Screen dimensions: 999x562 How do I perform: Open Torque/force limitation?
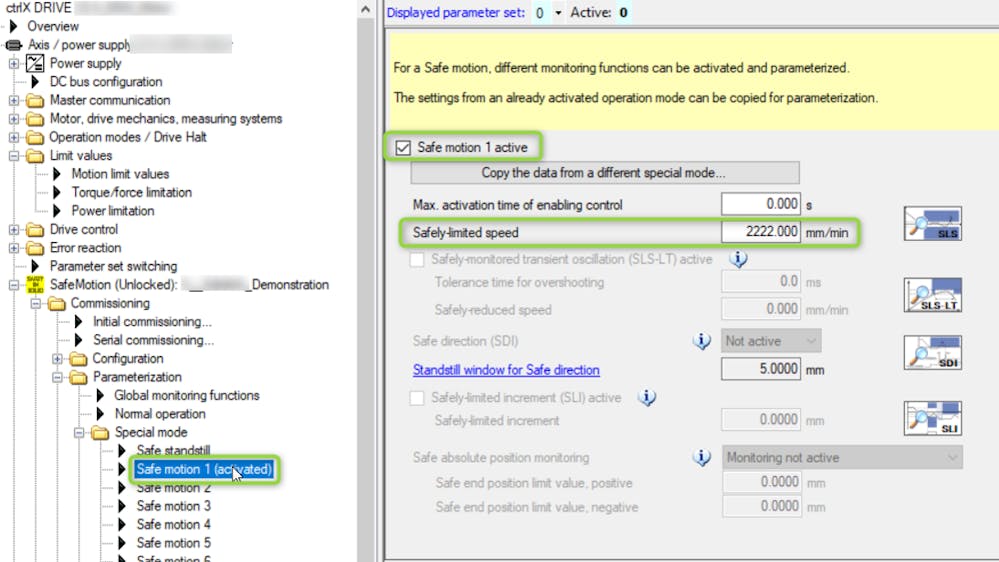pyautogui.click(x=132, y=192)
